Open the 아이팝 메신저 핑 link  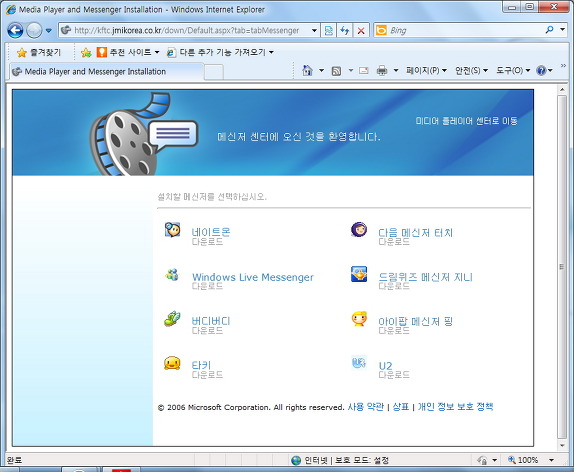415,321
